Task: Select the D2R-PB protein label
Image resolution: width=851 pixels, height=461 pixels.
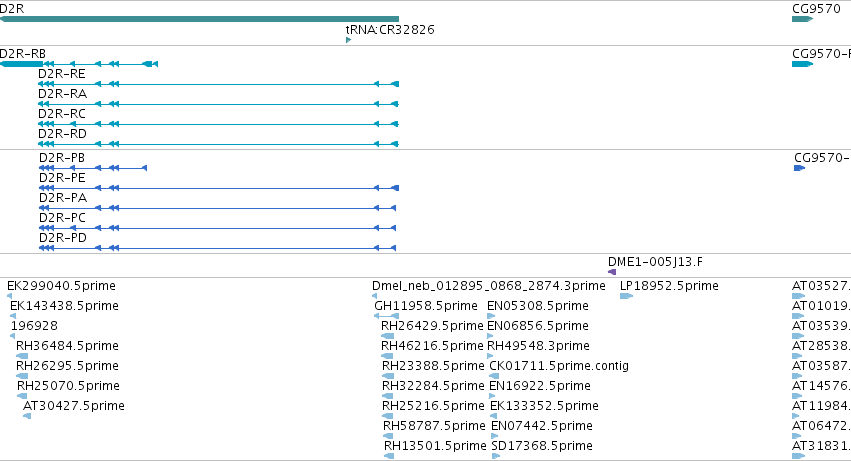Action: 62,158
